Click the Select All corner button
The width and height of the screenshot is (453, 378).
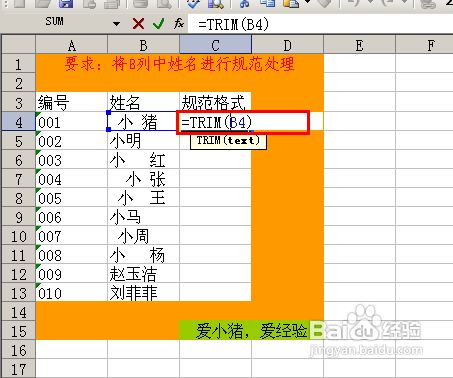[x=19, y=44]
